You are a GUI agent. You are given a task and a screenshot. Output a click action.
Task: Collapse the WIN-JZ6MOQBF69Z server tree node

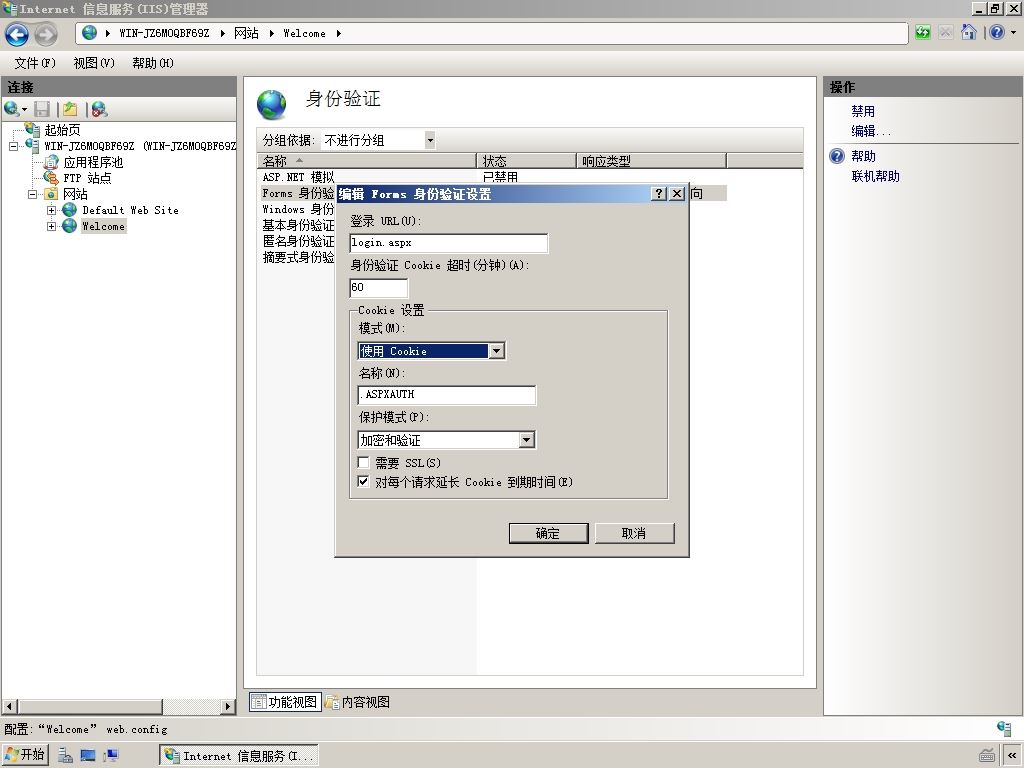coord(14,146)
